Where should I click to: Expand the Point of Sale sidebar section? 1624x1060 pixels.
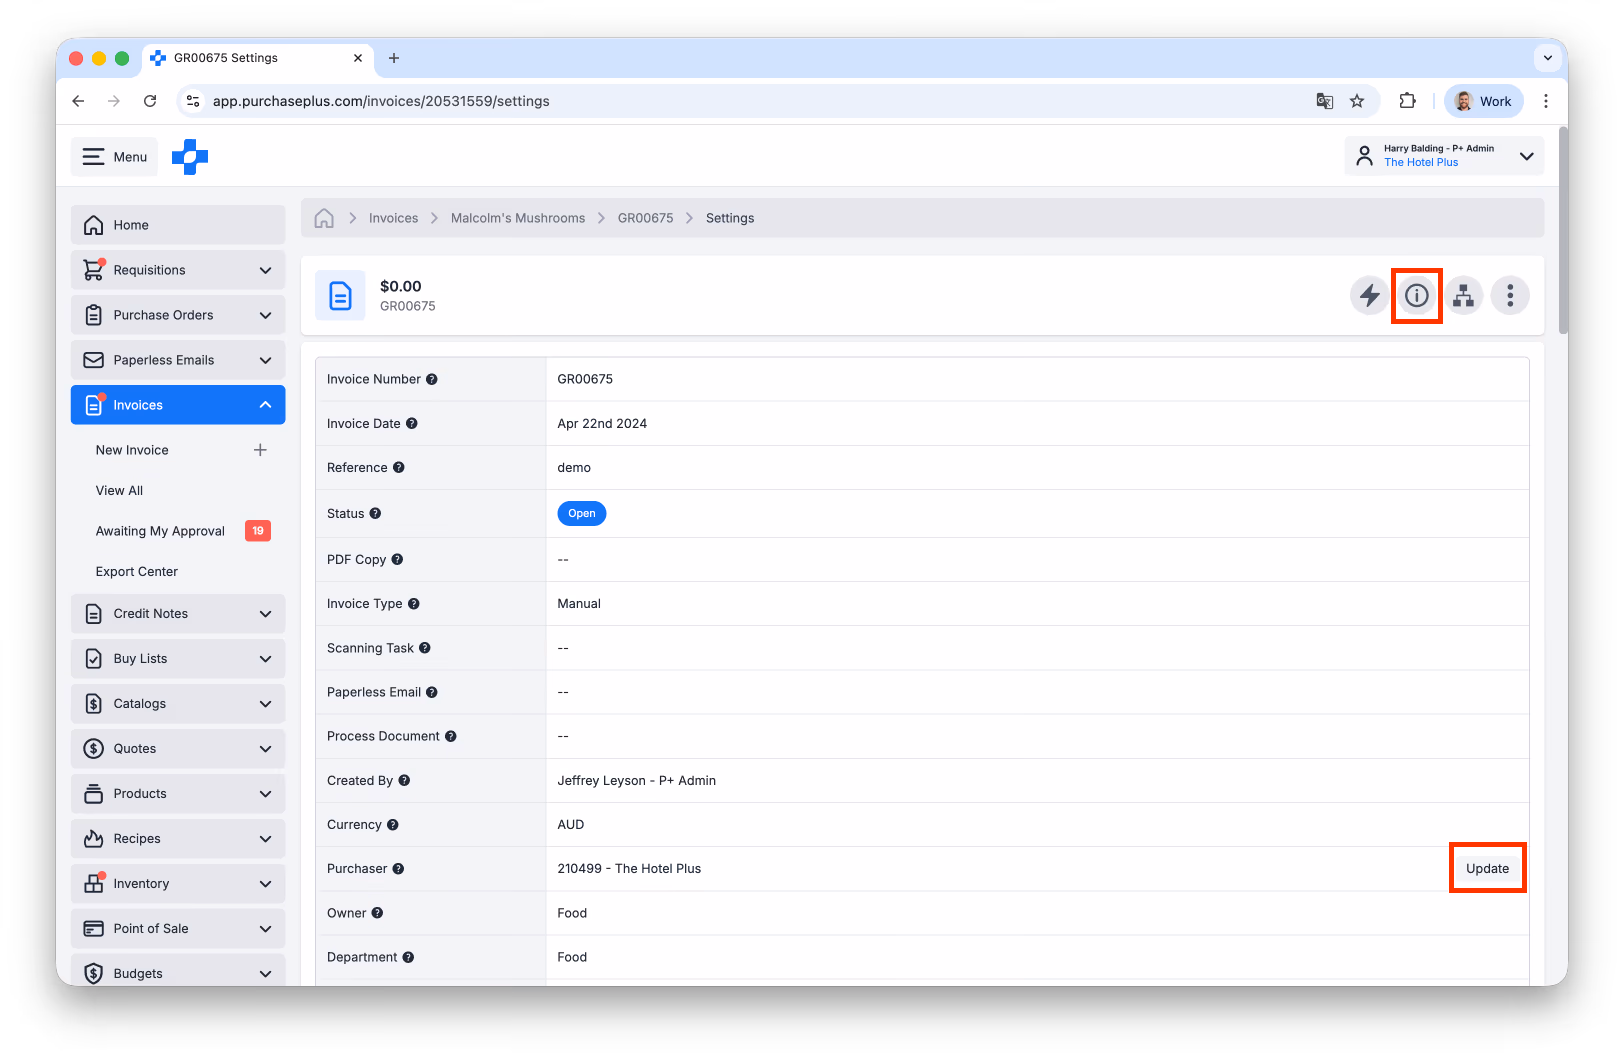coord(178,929)
